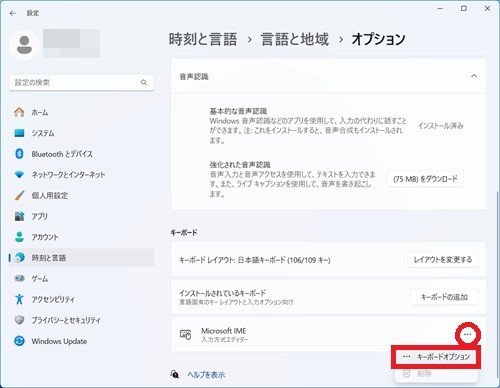The image size is (500, 388).
Task: Click the privacy shield icon
Action: 19,320
